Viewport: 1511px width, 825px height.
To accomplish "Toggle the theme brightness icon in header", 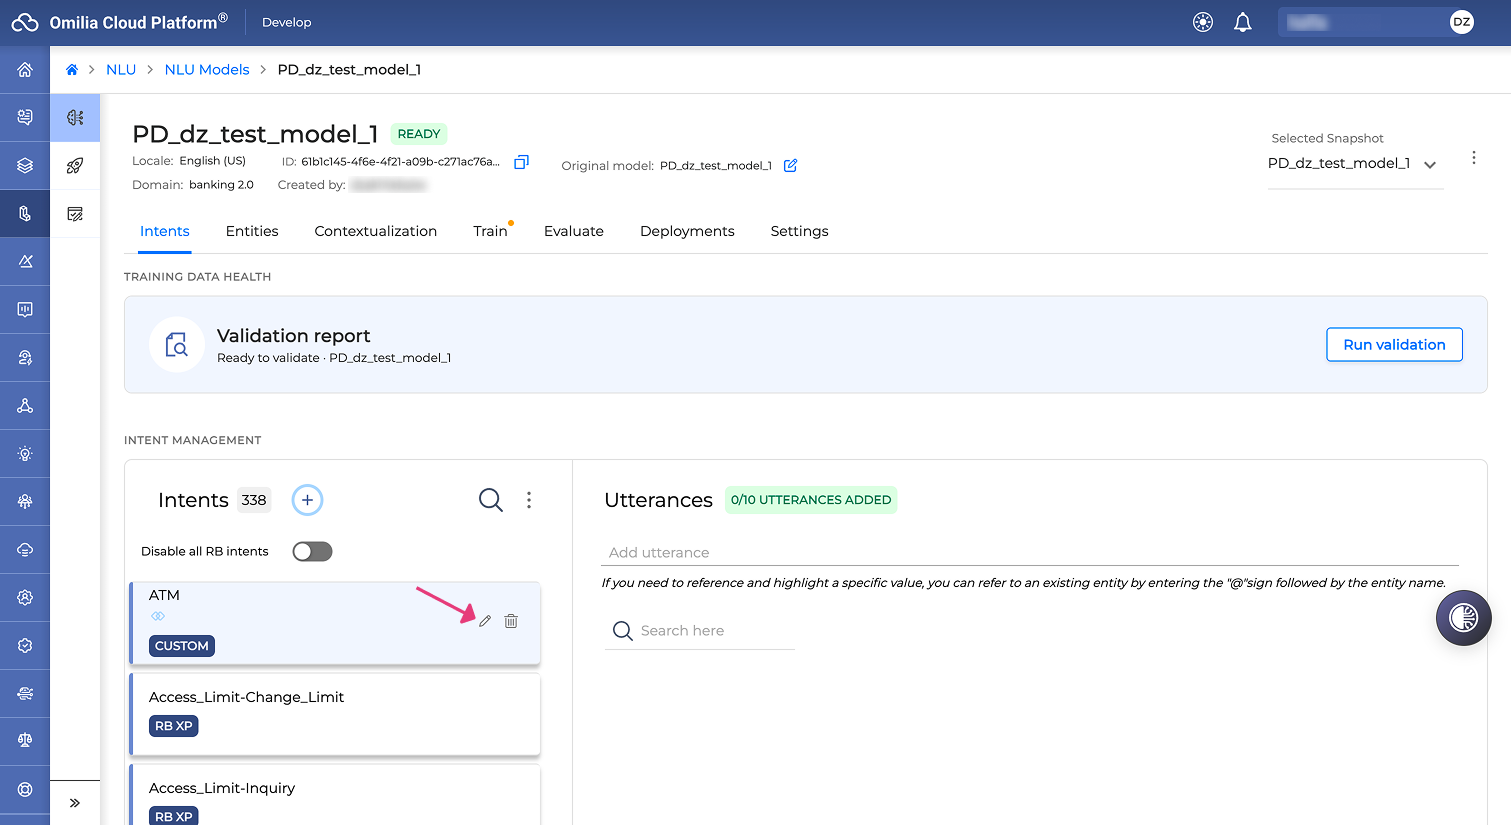I will point(1203,22).
